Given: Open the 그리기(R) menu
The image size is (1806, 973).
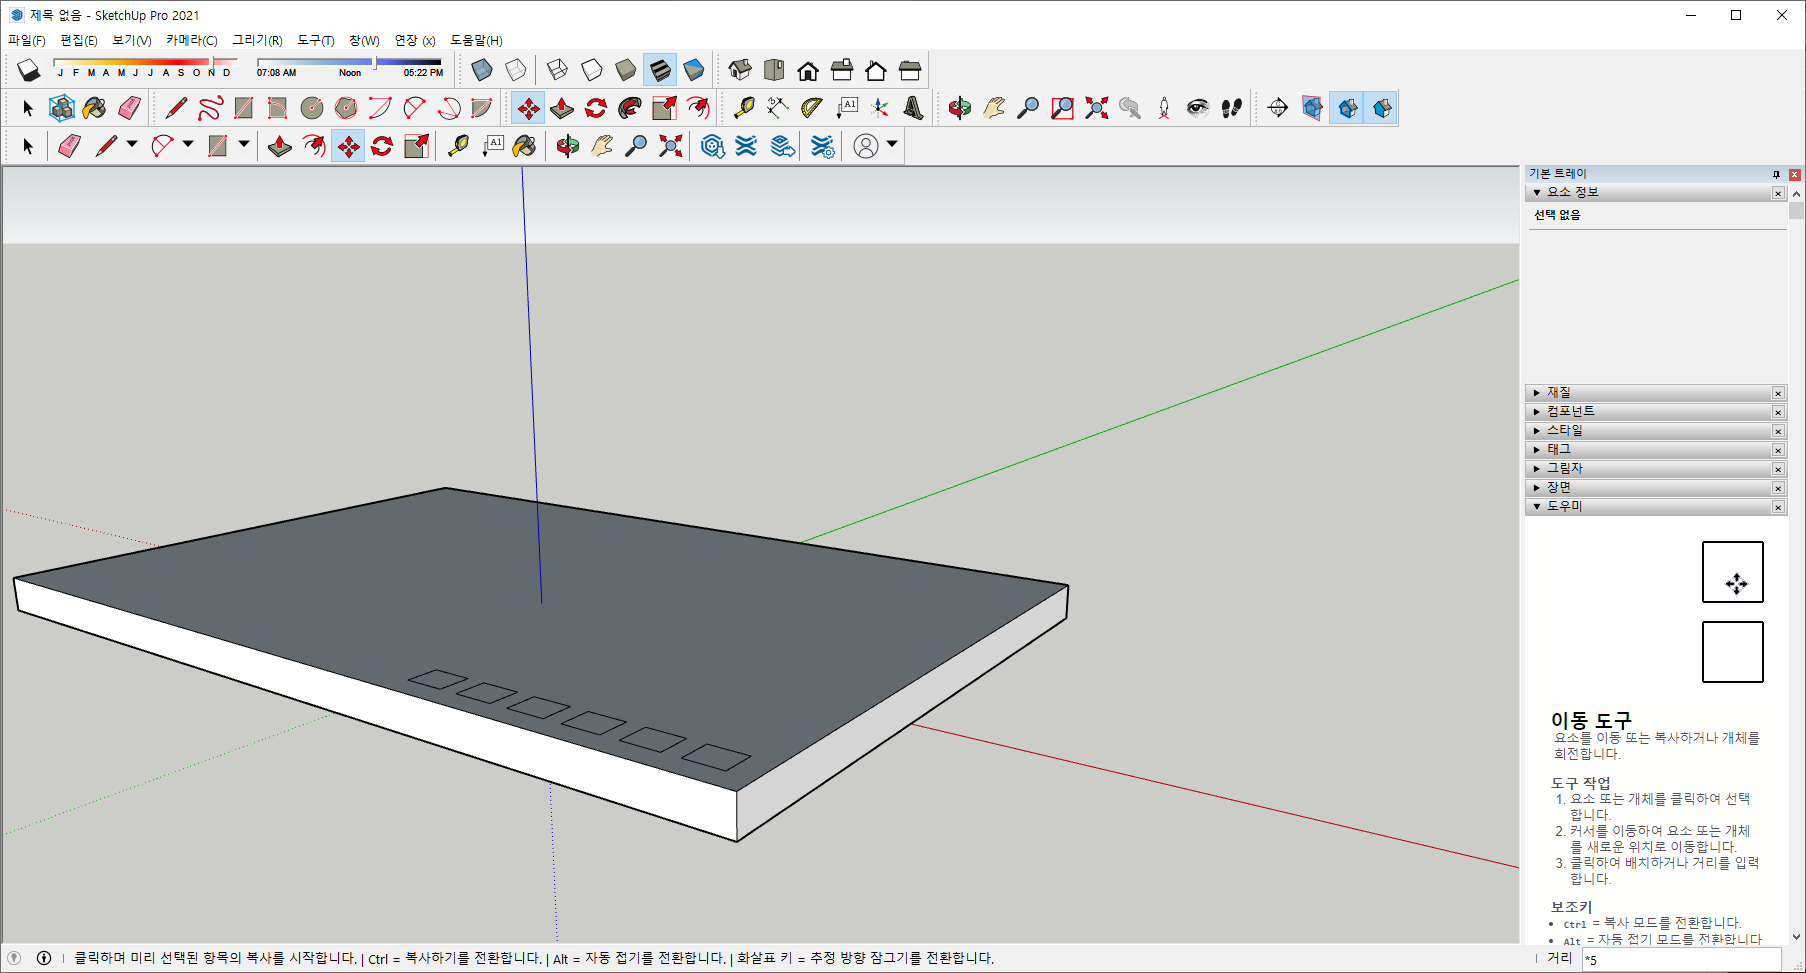Looking at the screenshot, I should (x=257, y=41).
